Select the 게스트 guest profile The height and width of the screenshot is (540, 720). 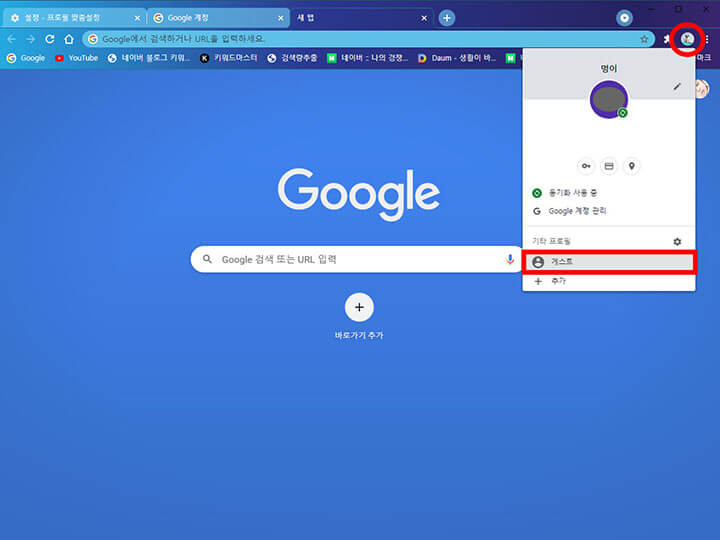(609, 262)
